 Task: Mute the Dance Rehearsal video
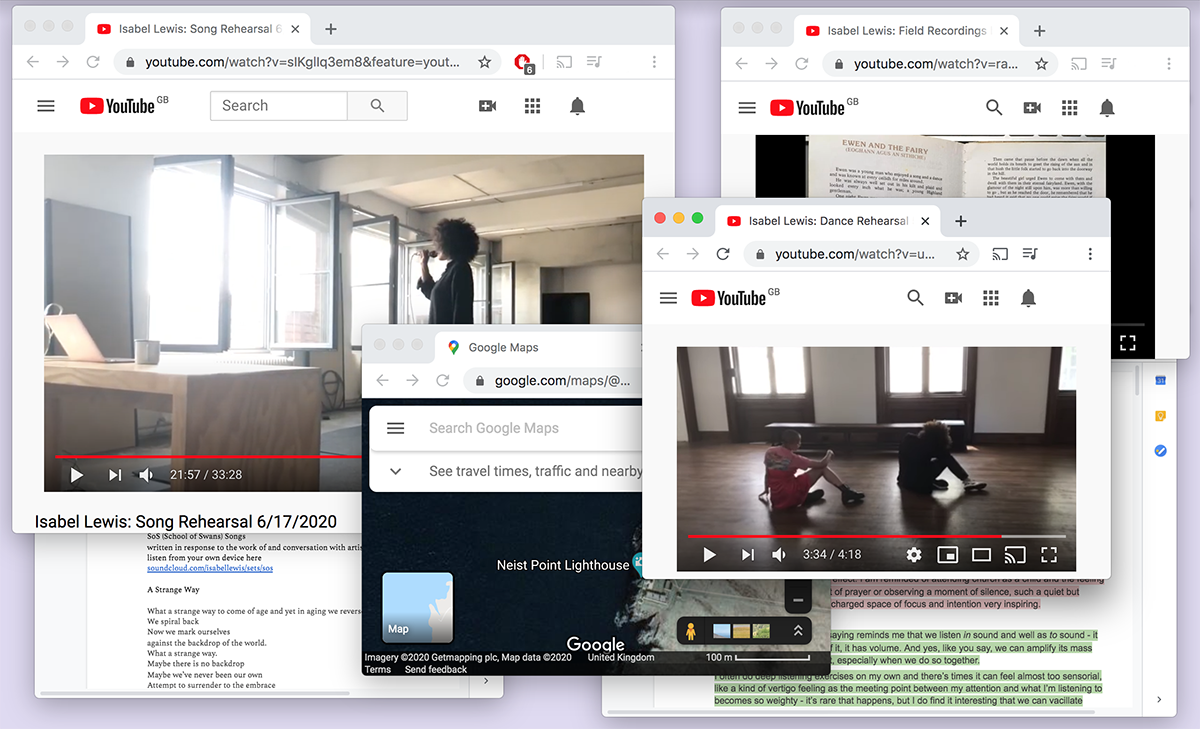[x=779, y=554]
